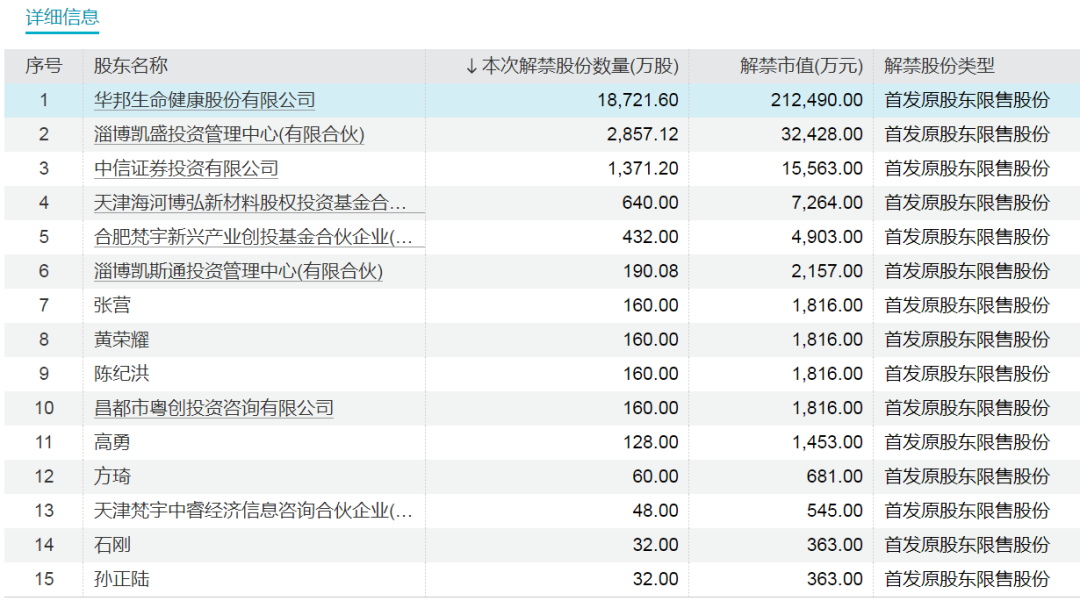
Task: Click the share quantity 1,371.20
Action: pyautogui.click(x=643, y=169)
